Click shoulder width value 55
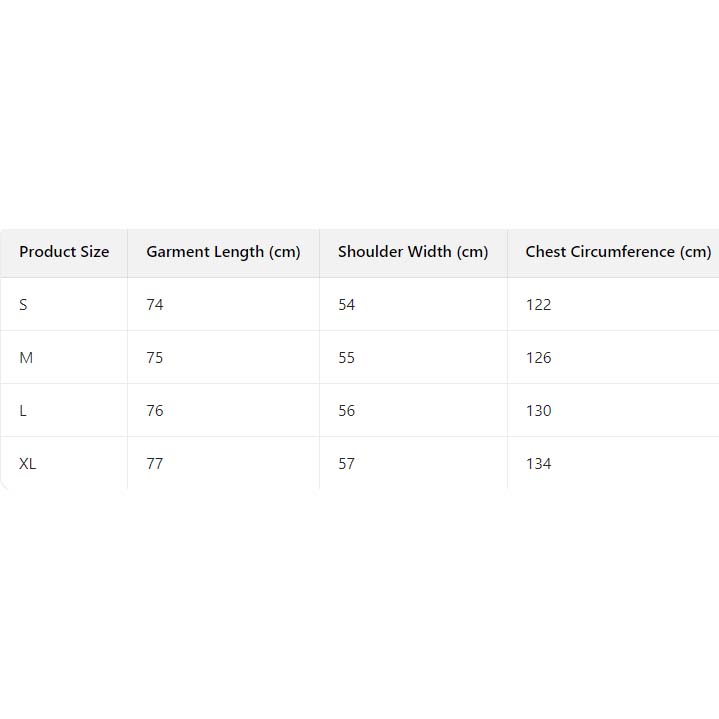The image size is (719, 719). click(347, 358)
